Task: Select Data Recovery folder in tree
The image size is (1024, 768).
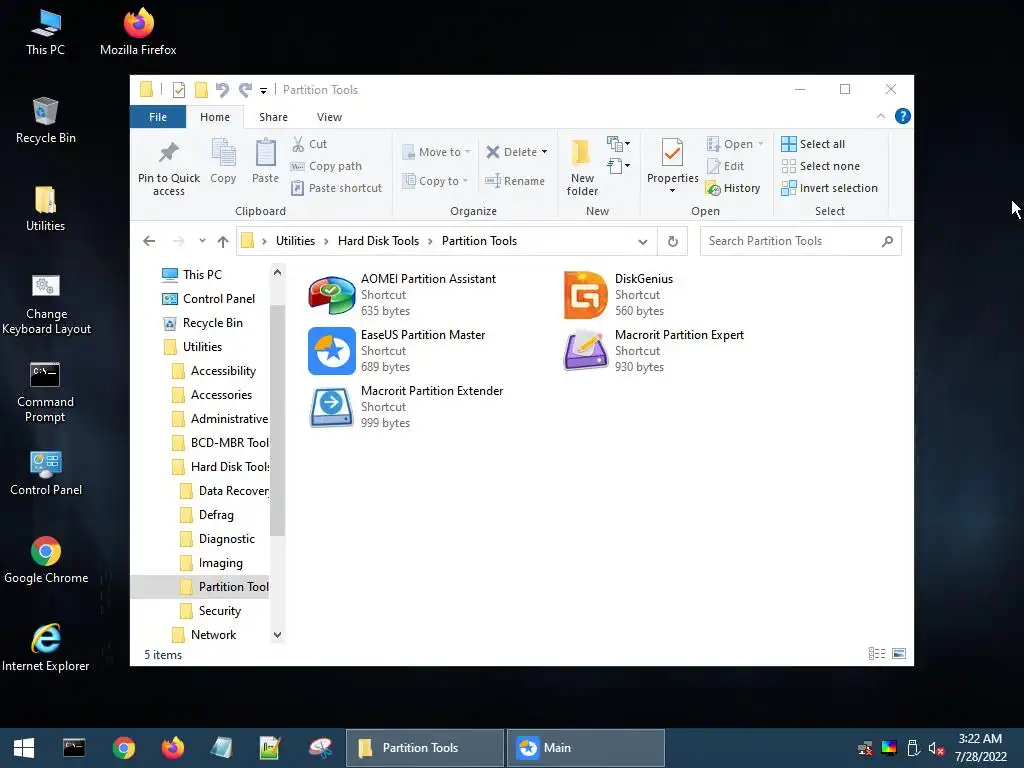Action: pyautogui.click(x=224, y=491)
